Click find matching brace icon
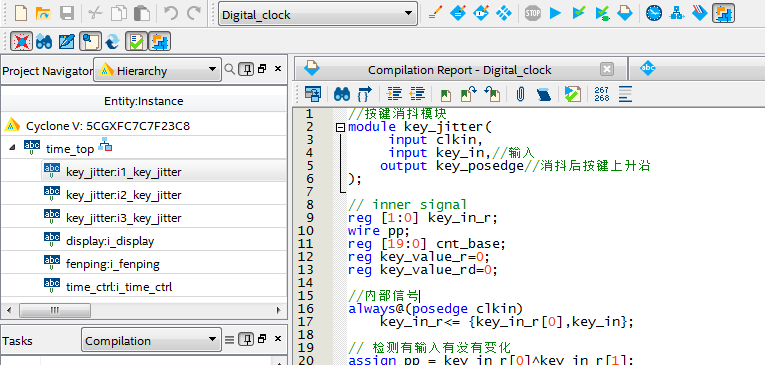765x365 pixels. (x=364, y=94)
